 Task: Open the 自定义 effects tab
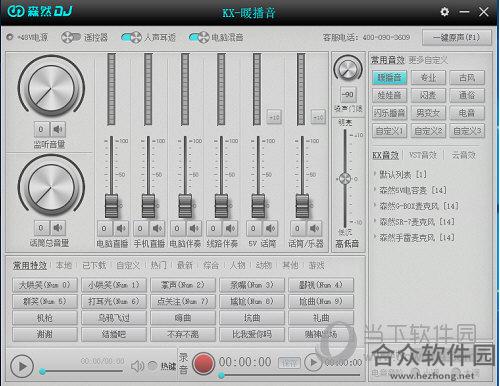pyautogui.click(x=128, y=265)
